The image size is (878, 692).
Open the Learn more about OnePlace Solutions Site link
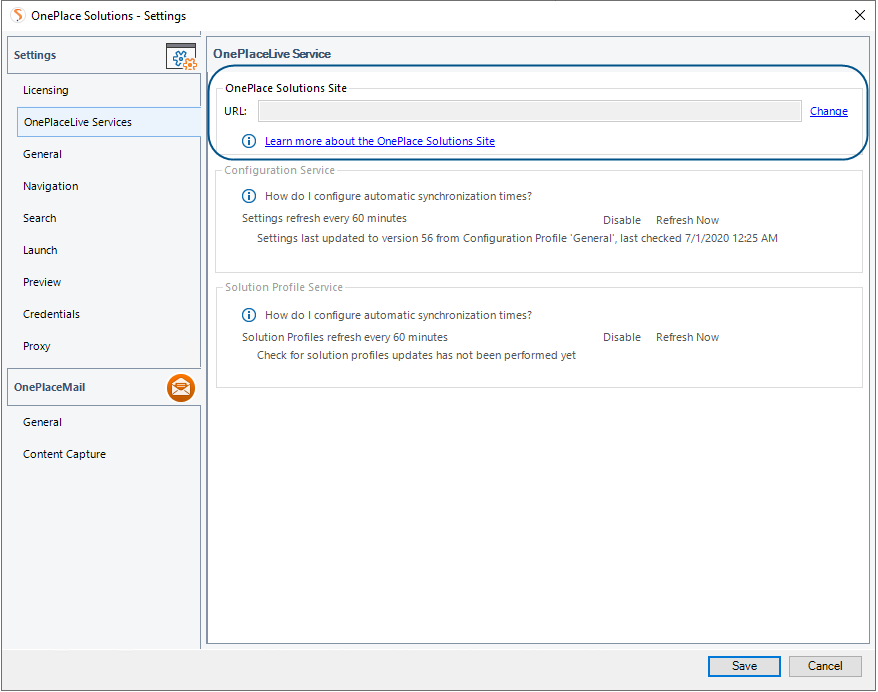point(379,141)
